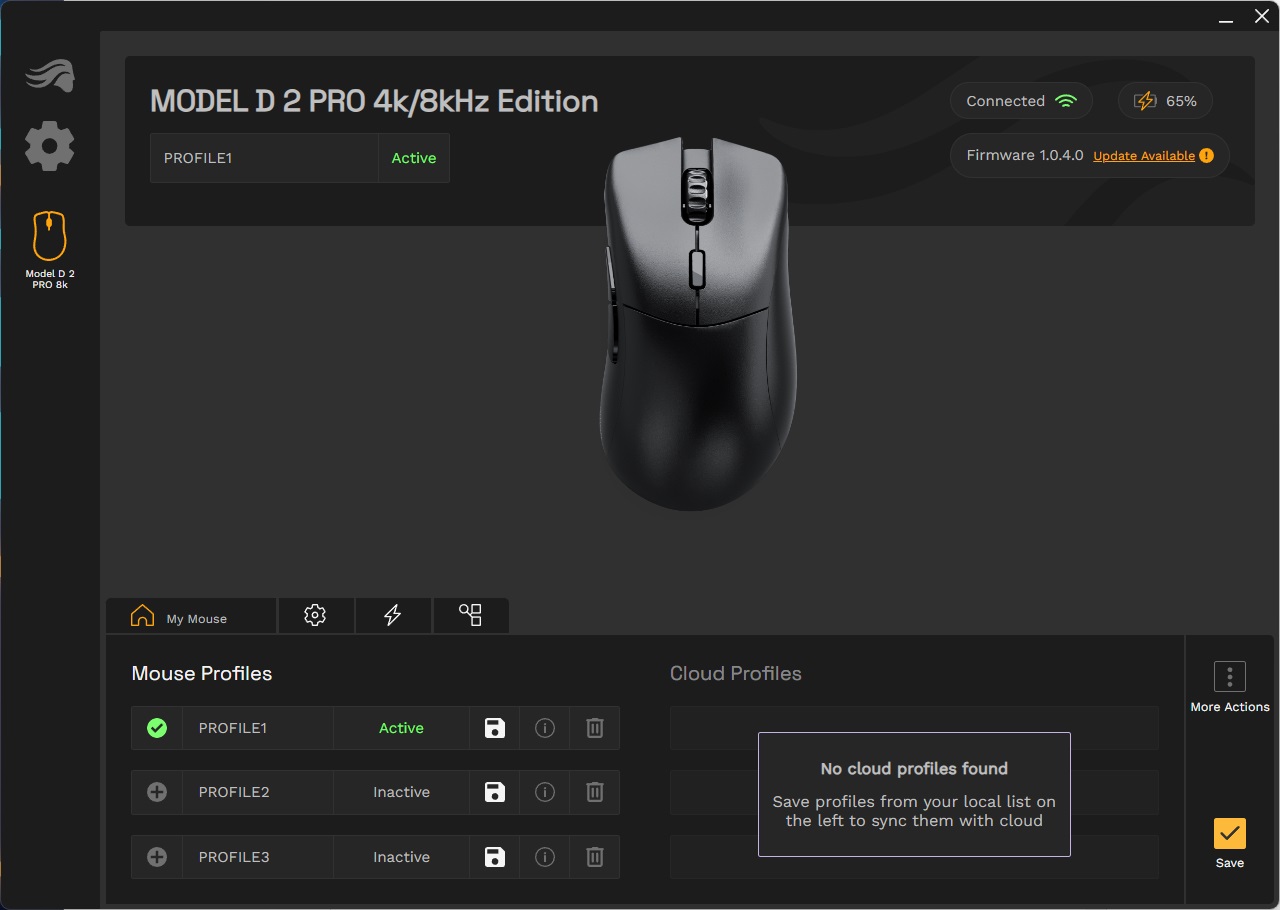Click the Inactive status of PROFILE2
1280x910 pixels.
(x=401, y=792)
